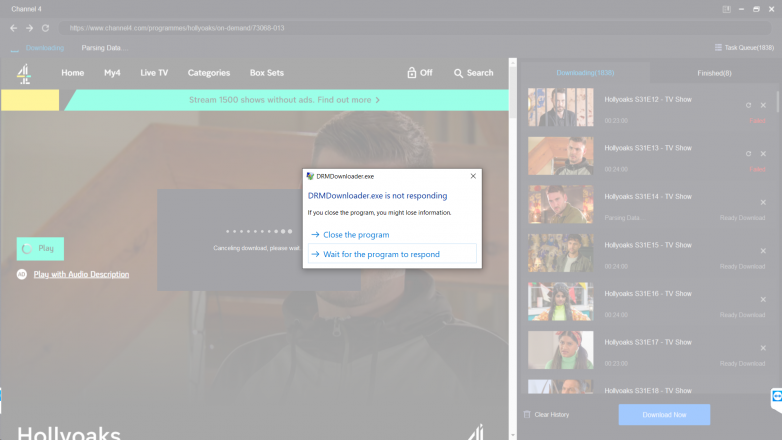782x440 pixels.
Task: Select the Hollyoaks S31E12 thumbnail
Action: tap(561, 107)
